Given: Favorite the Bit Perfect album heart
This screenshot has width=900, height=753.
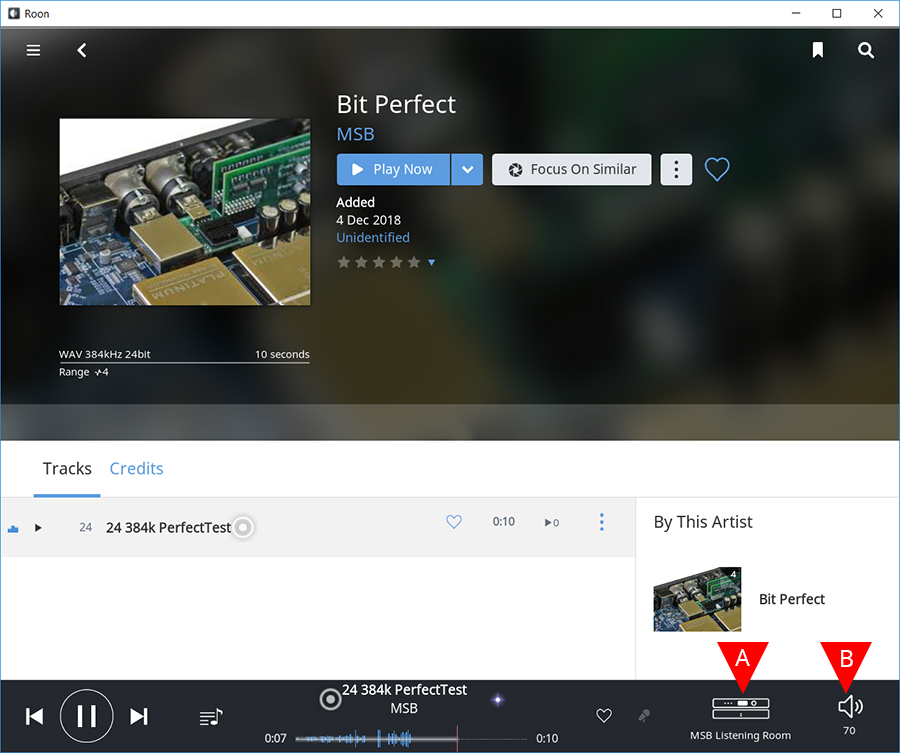Looking at the screenshot, I should (717, 170).
